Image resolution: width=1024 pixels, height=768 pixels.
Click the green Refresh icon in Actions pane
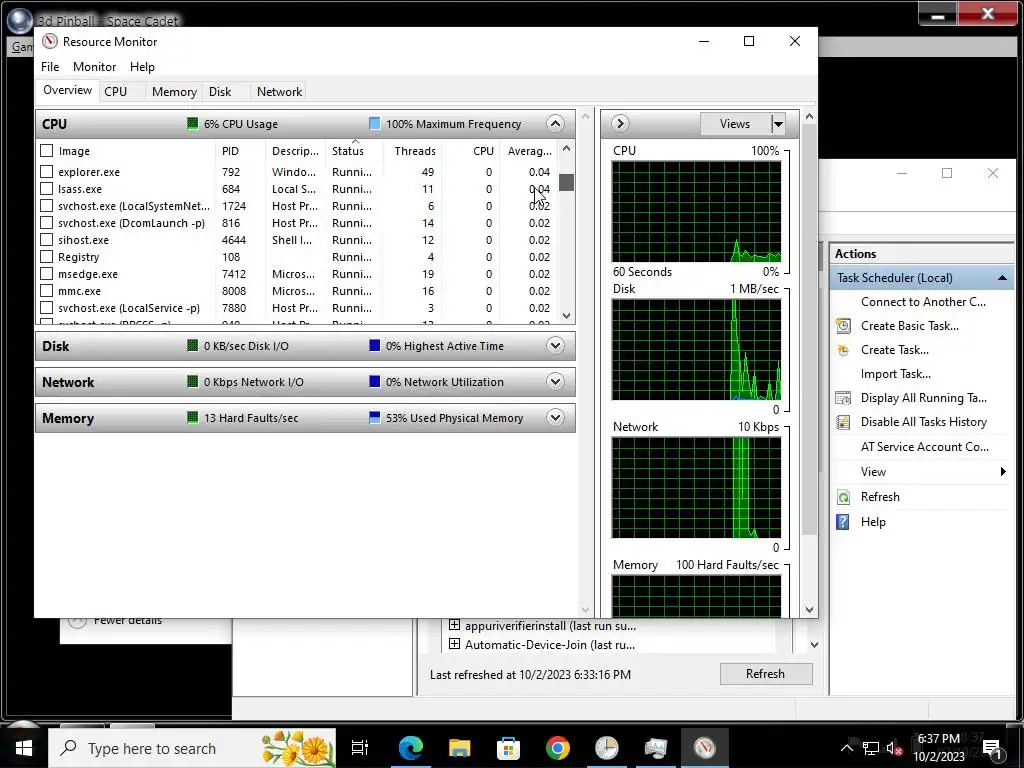(x=843, y=497)
